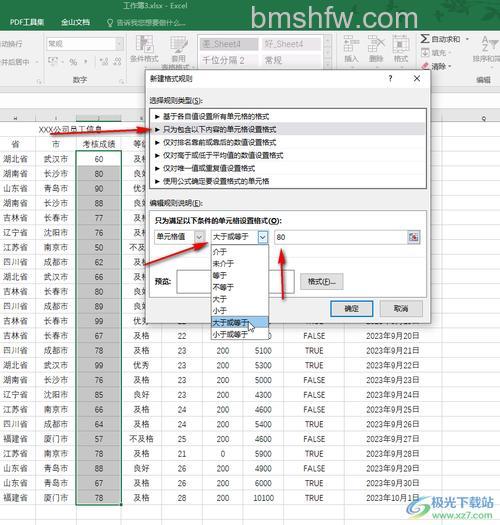Screen dimensions: 500x525
Task: Choose 小于或等于 in operator list
Action: coord(239,334)
